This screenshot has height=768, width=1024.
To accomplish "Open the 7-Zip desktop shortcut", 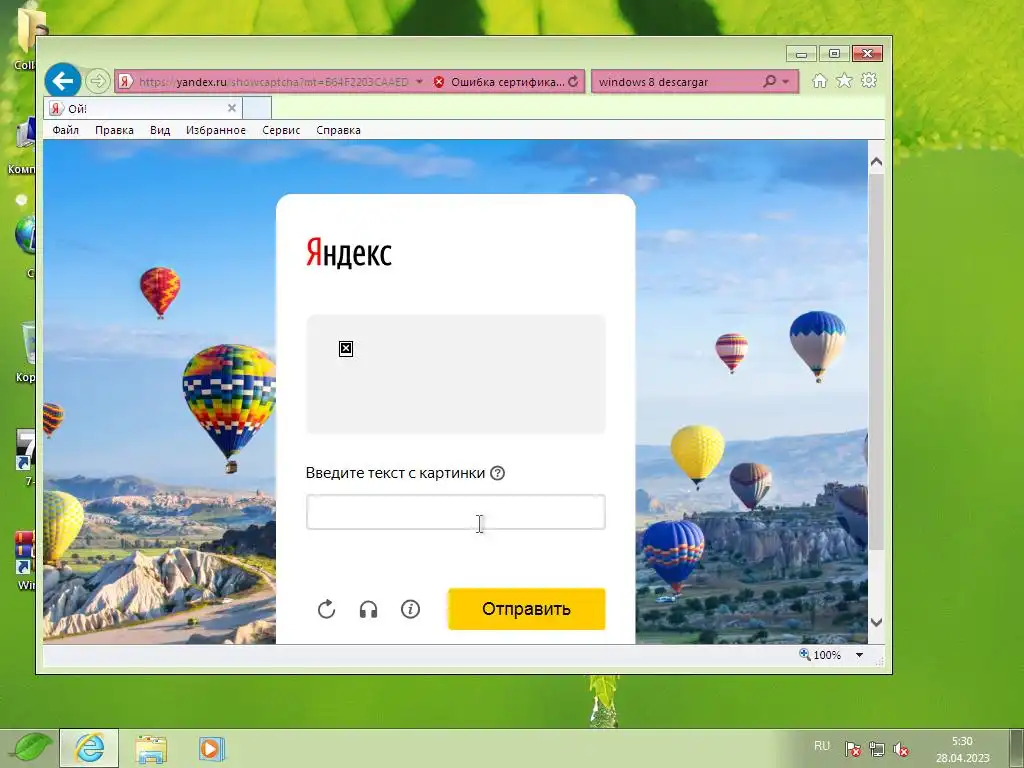I will pyautogui.click(x=26, y=457).
